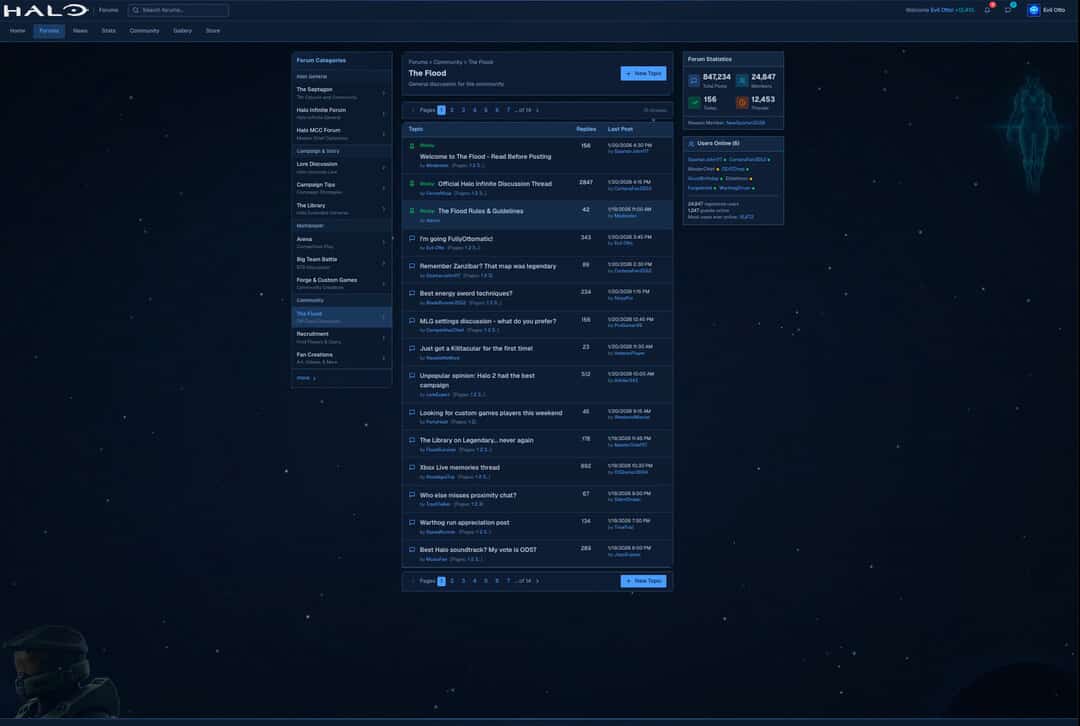
Task: Click the Users Online panel icon
Action: click(x=691, y=142)
